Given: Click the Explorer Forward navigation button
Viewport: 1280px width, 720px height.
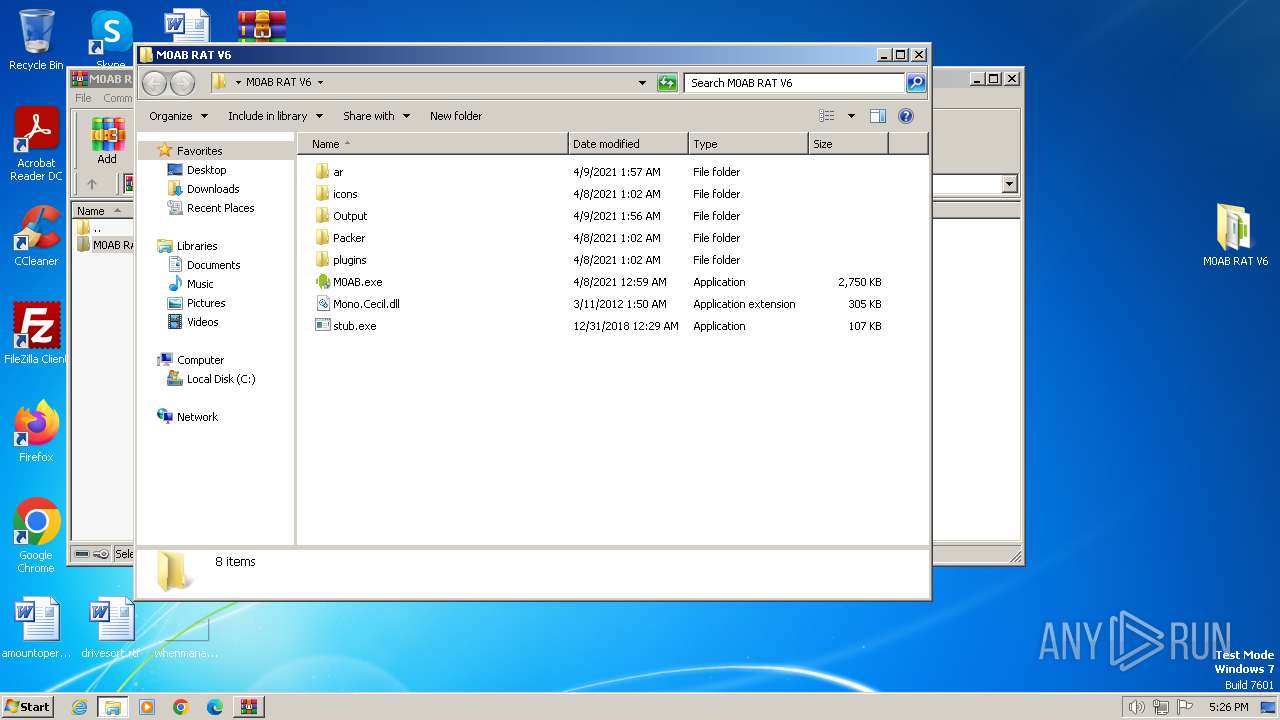Looking at the screenshot, I should coord(182,83).
